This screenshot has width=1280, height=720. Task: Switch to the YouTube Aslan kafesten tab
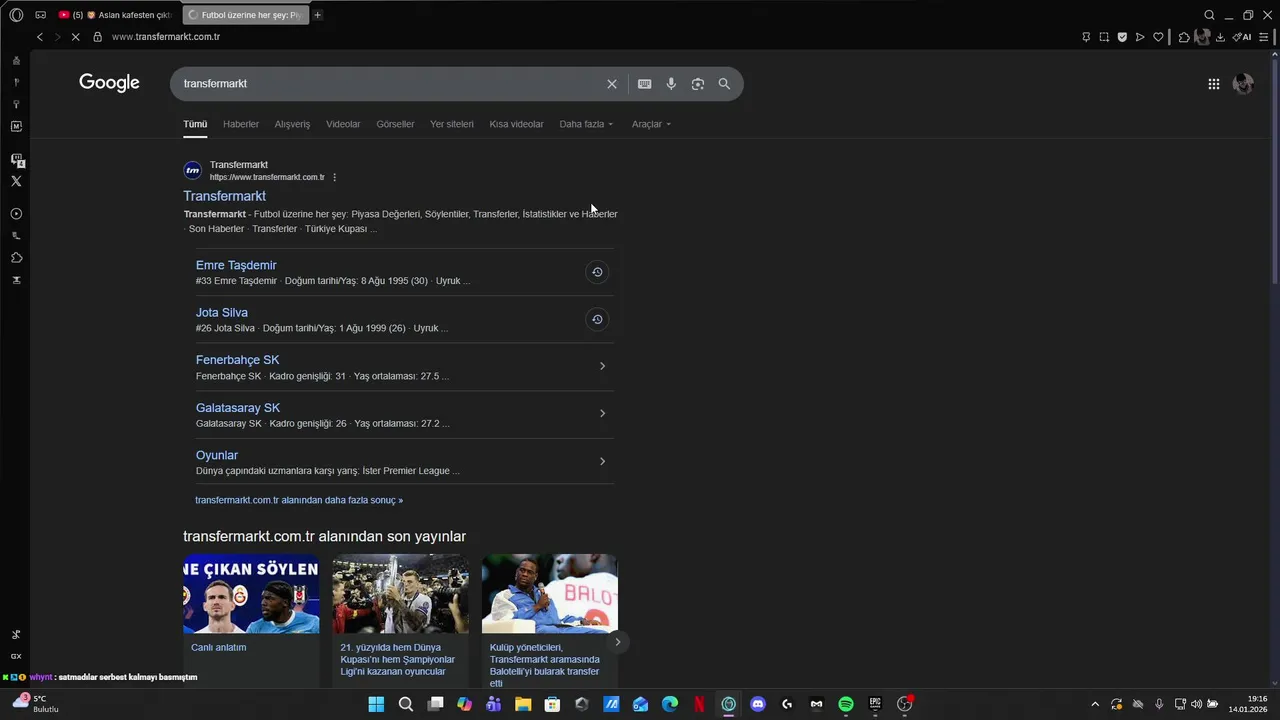coord(116,15)
